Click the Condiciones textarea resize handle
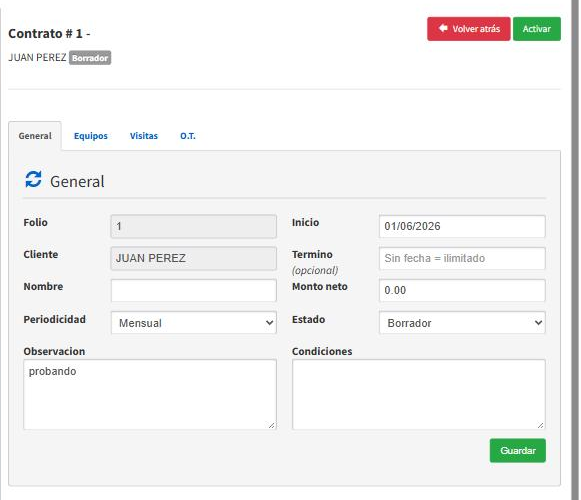Viewport: 581px width, 500px height. click(541, 425)
